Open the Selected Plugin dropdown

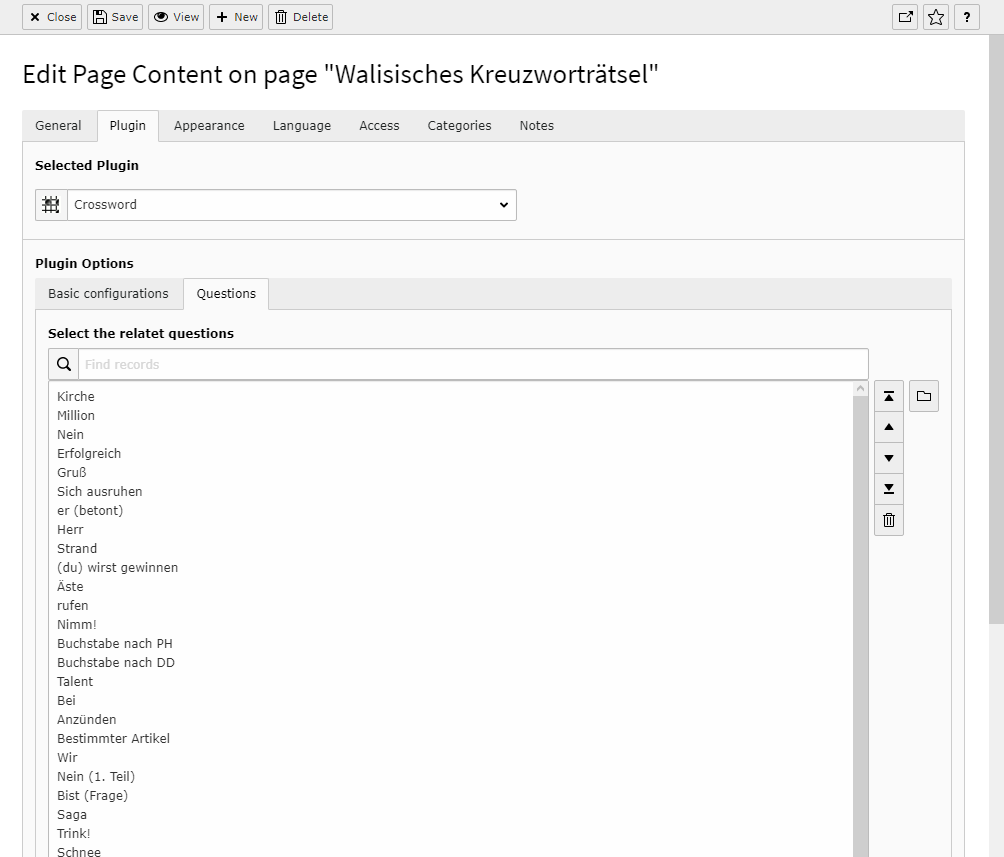(x=292, y=205)
